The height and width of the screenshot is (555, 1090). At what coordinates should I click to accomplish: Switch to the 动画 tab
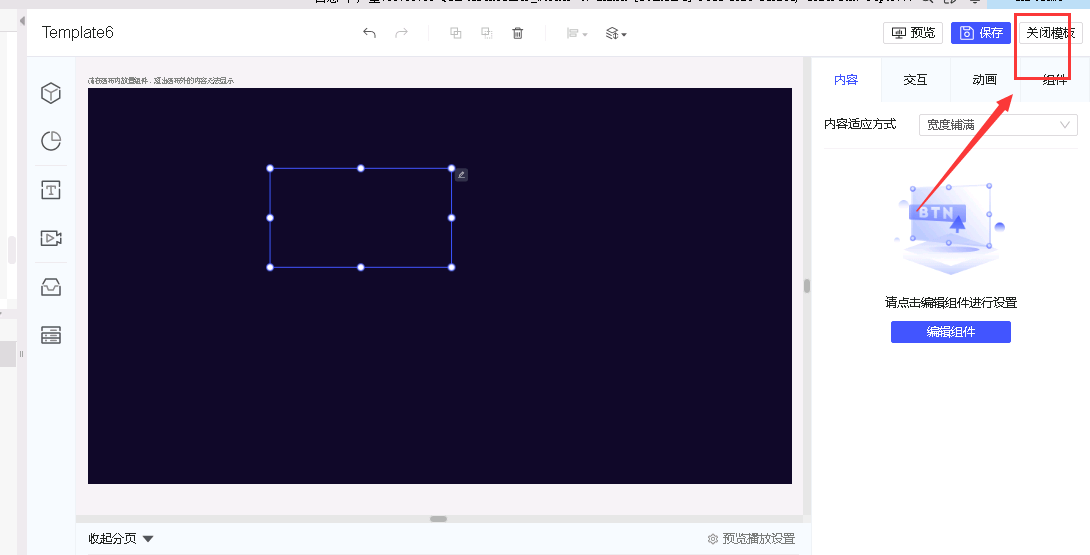click(x=985, y=80)
